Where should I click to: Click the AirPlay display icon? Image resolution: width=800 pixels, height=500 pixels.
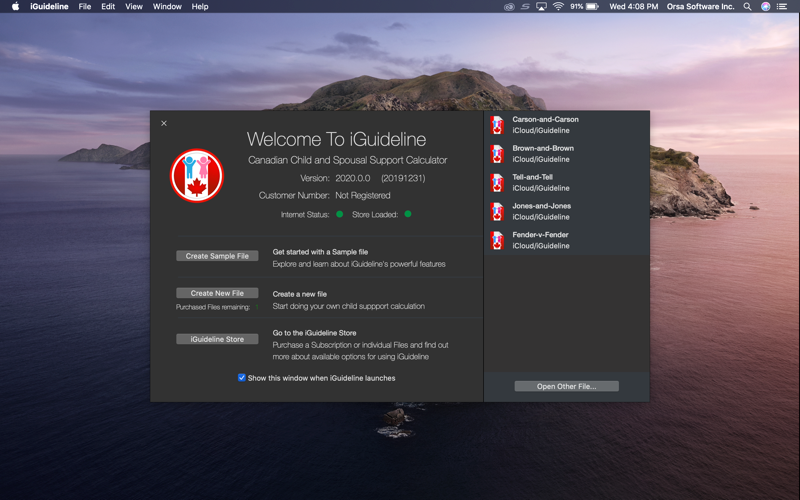coord(541,7)
